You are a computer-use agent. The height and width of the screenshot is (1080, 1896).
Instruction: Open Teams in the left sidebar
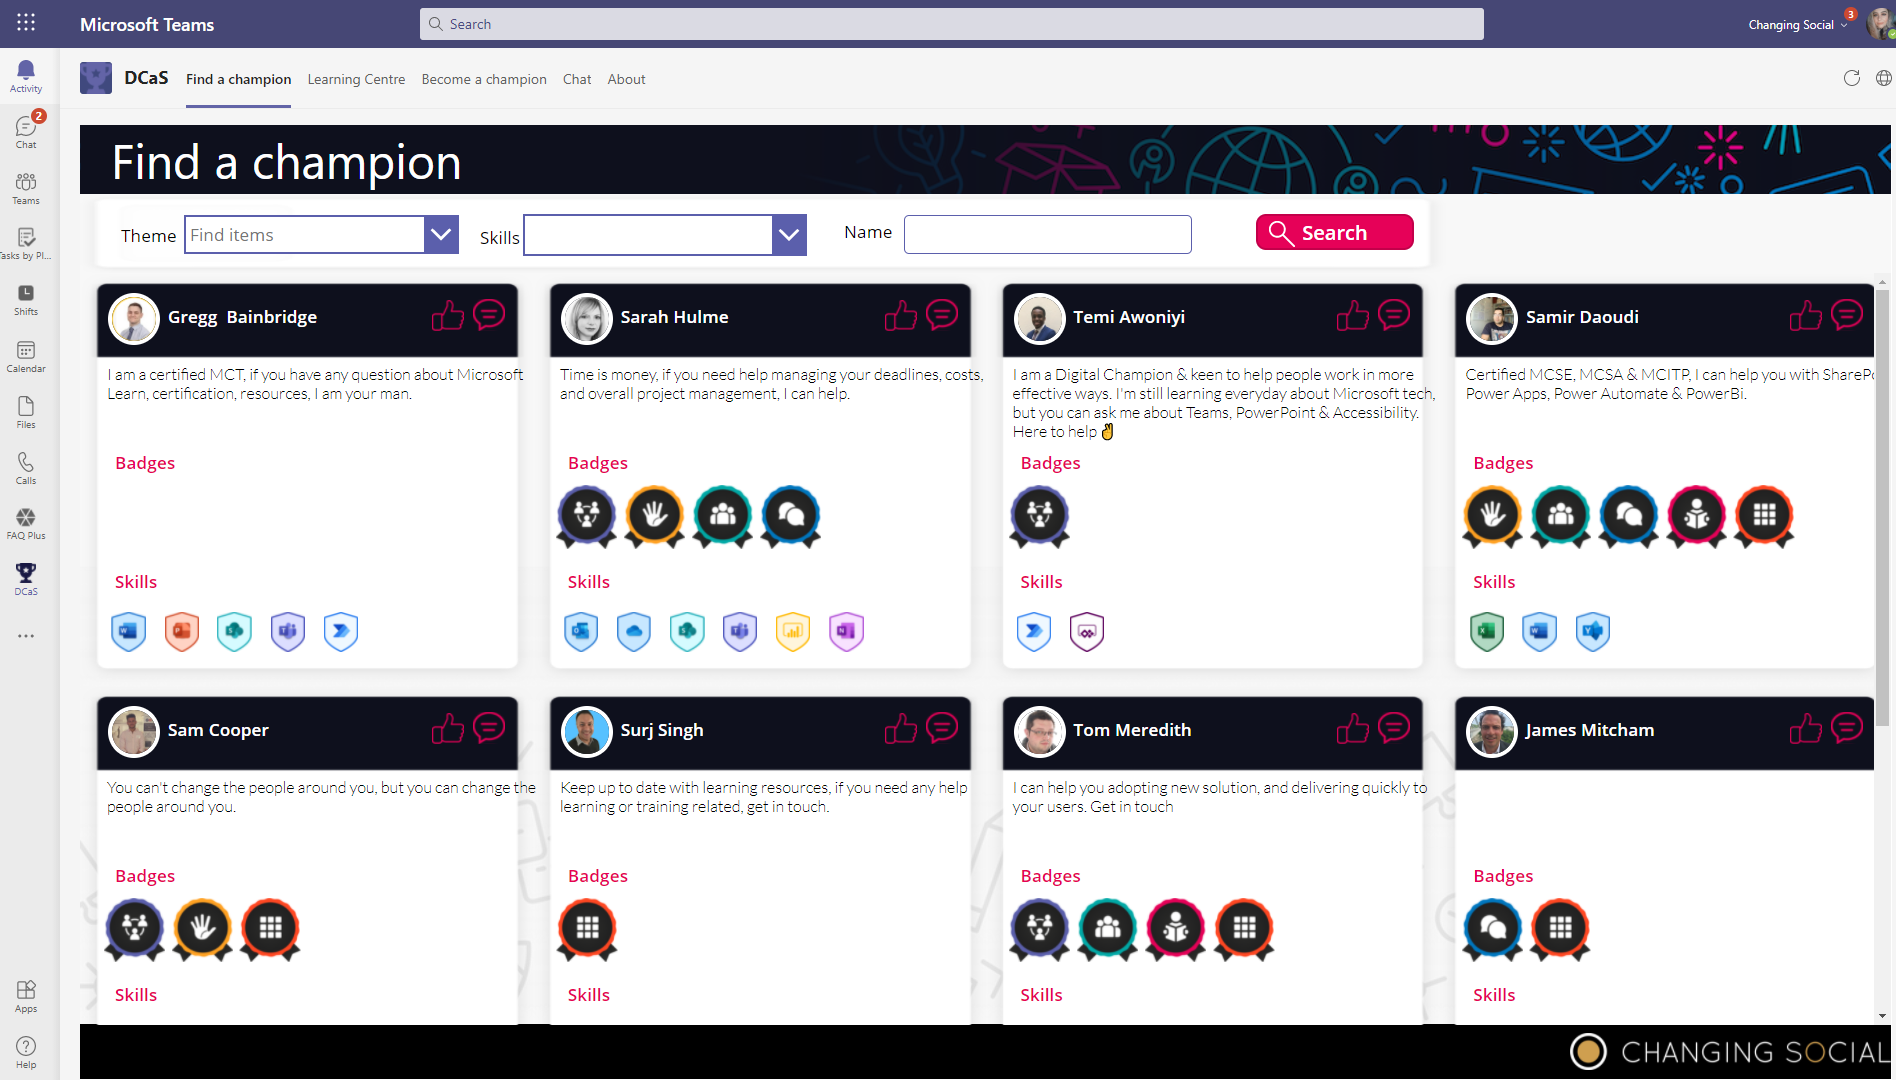tap(26, 188)
